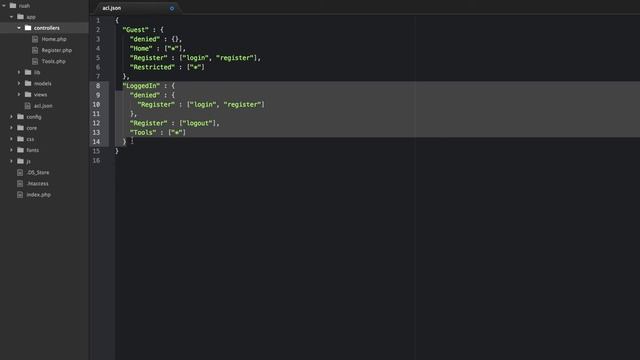Click the .htaccess file icon

[x=20, y=183]
